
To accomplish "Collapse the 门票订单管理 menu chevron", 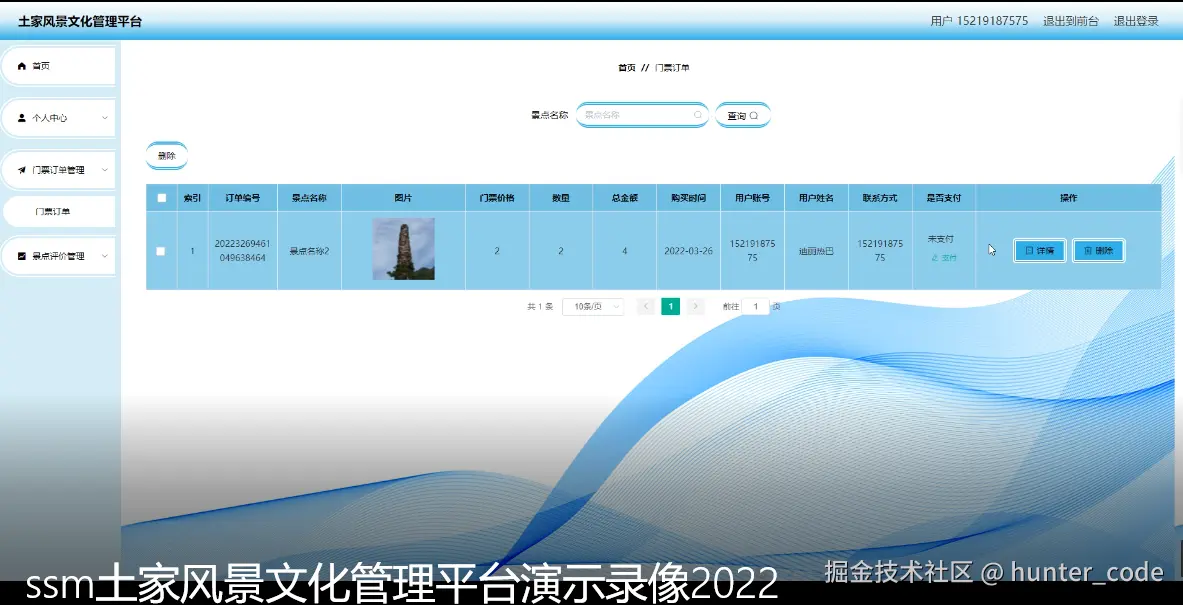I will 105,170.
